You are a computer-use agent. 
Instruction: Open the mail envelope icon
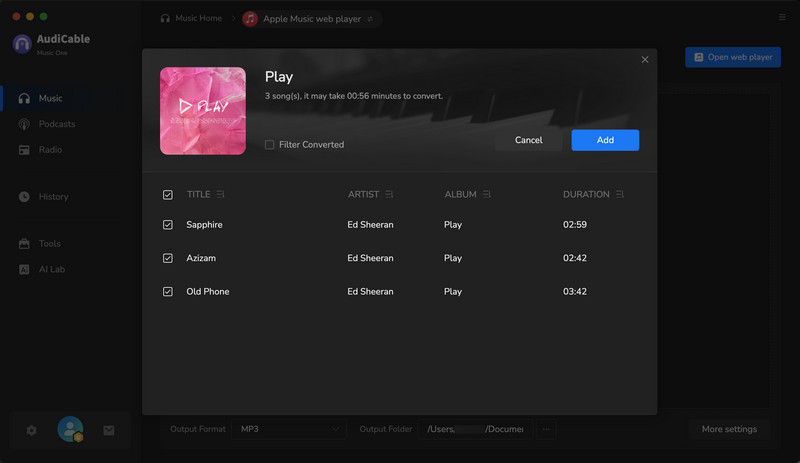tap(109, 430)
